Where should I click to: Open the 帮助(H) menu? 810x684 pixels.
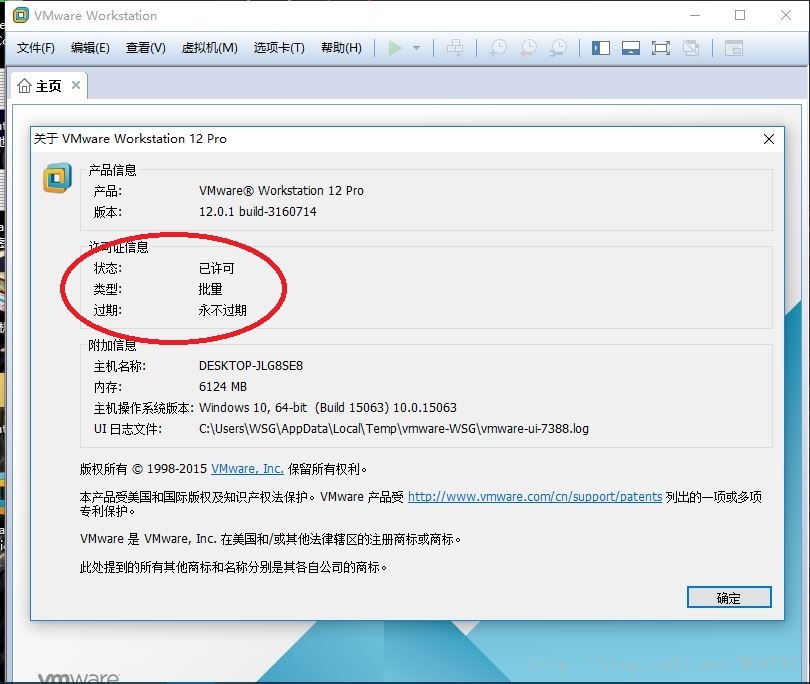click(341, 48)
